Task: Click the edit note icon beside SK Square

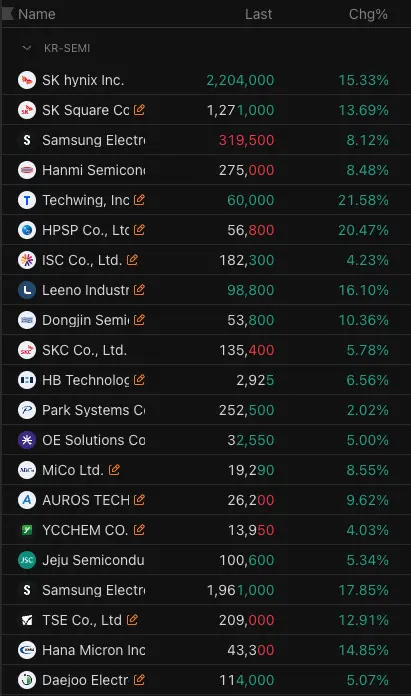Action: click(139, 110)
